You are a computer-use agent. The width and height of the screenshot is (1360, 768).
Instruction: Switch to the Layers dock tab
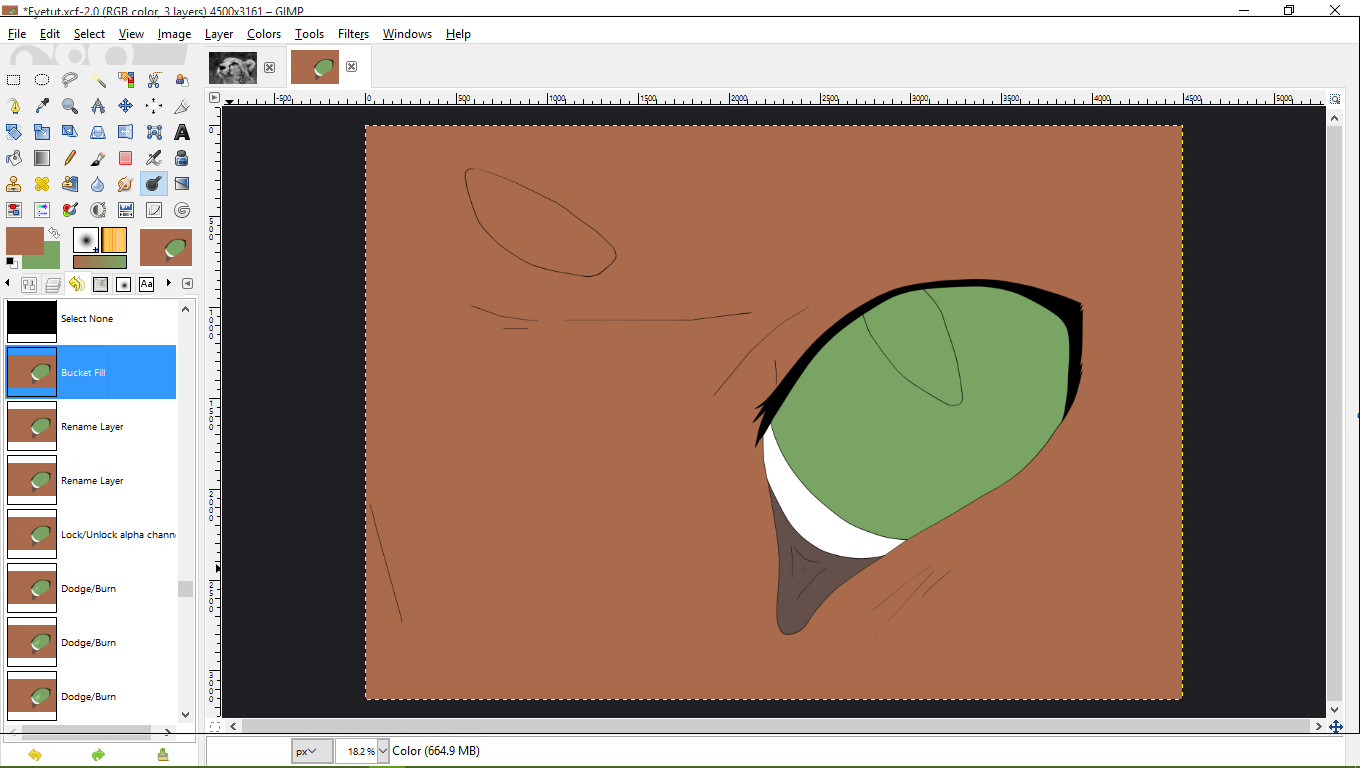coord(53,285)
